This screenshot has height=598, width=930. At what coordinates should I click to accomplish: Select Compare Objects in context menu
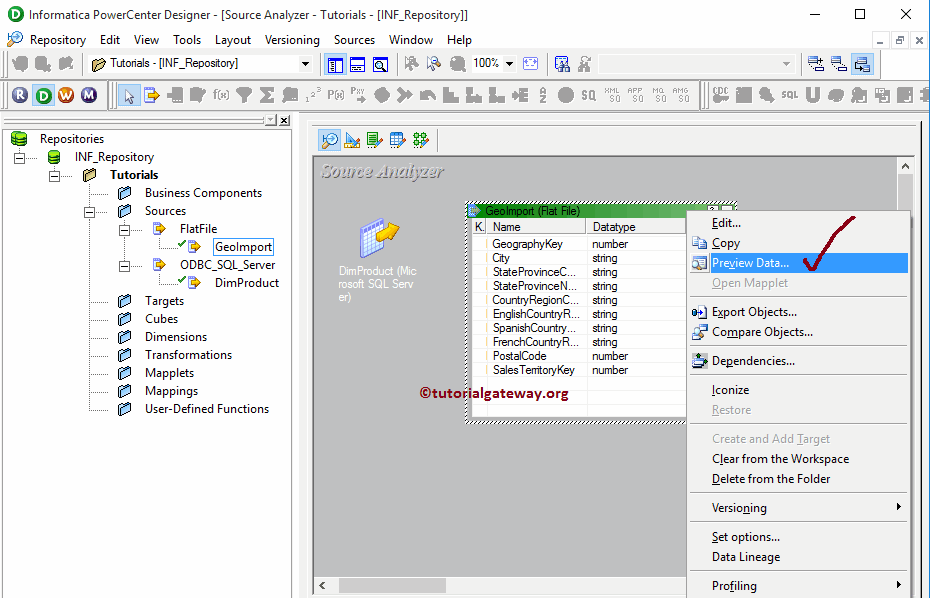(798, 332)
